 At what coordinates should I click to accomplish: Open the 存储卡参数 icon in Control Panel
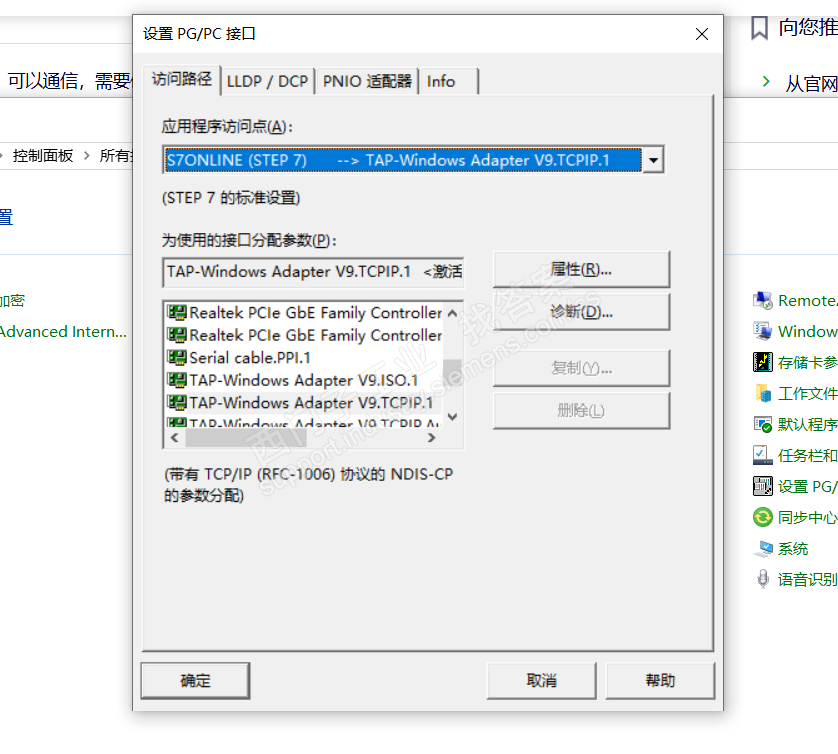pyautogui.click(x=763, y=362)
